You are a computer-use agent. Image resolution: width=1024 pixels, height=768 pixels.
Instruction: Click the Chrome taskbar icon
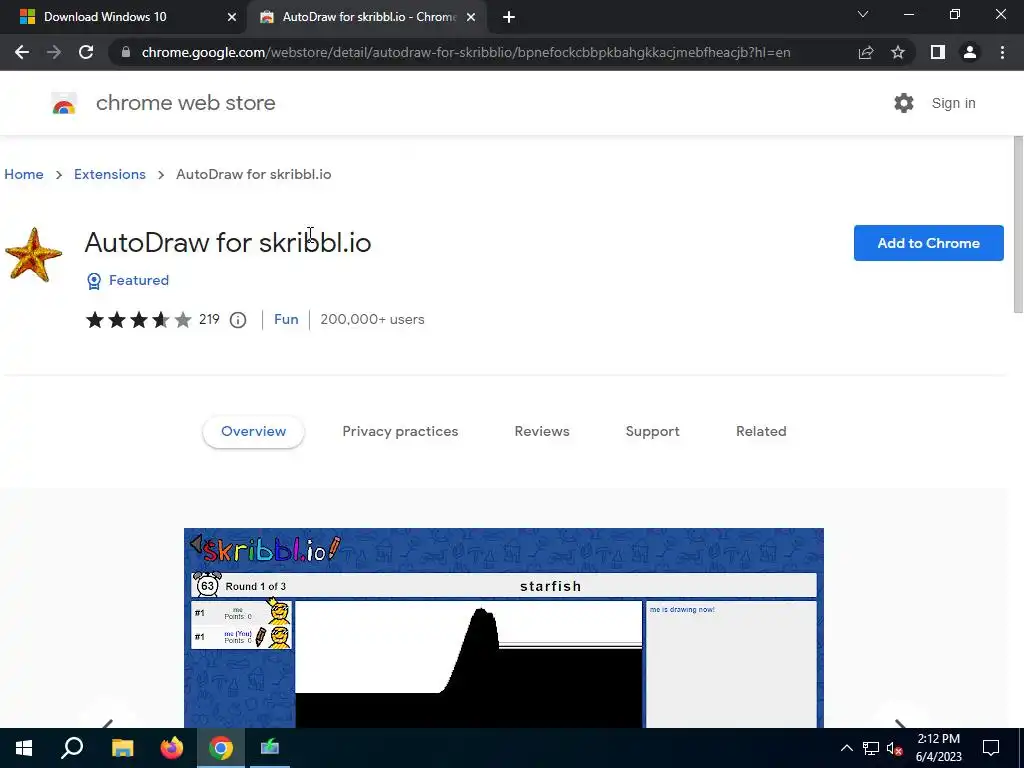[x=221, y=748]
